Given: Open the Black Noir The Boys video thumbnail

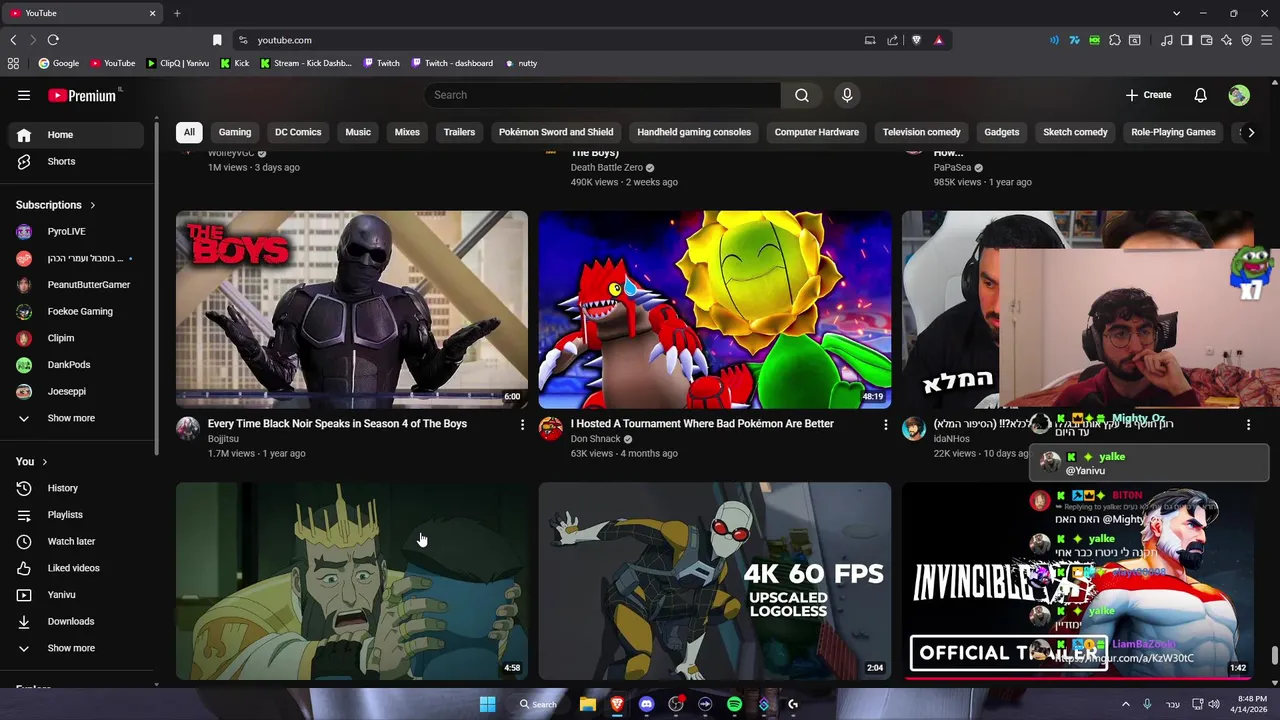Looking at the screenshot, I should [352, 309].
